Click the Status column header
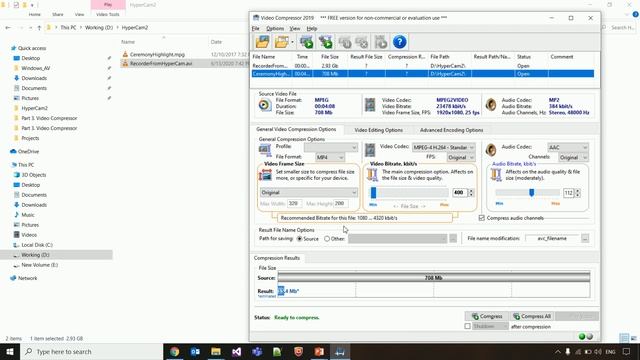Image resolution: width=640 pixels, height=360 pixels. click(524, 57)
